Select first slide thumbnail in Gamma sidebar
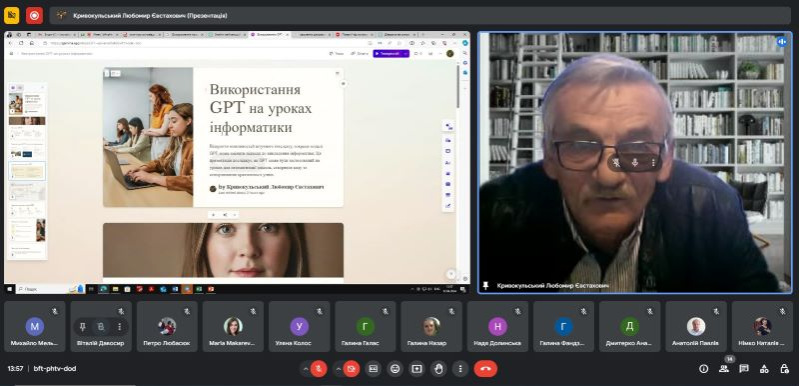This screenshot has width=799, height=386. [x=27, y=103]
